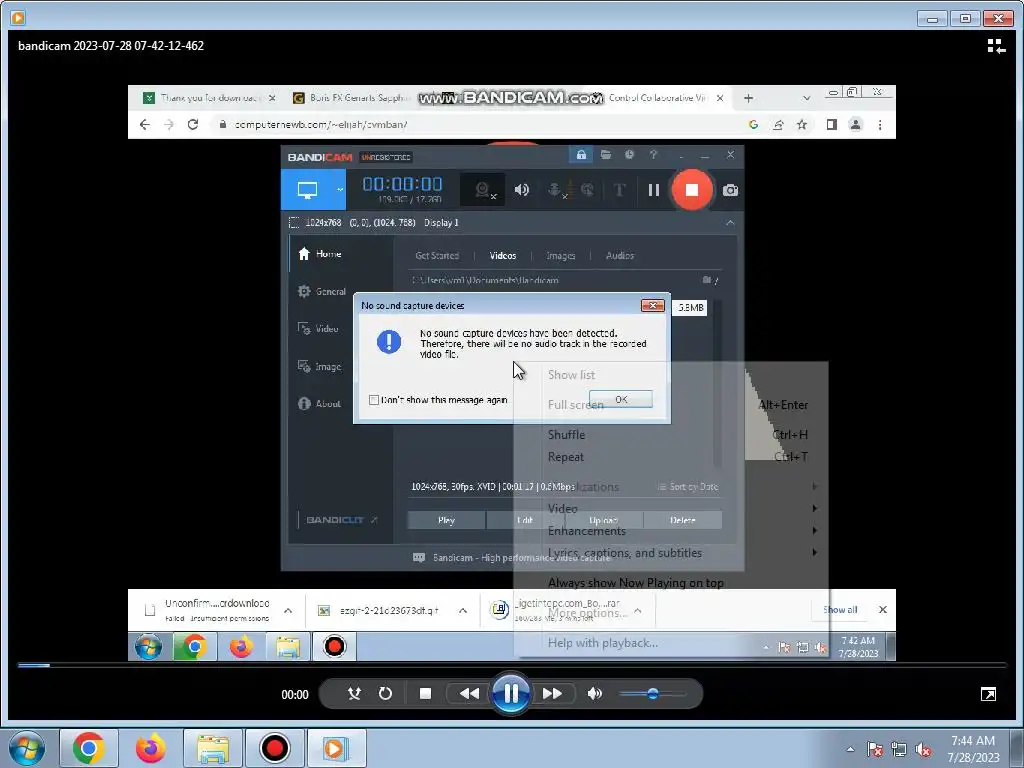Click the Bandicut link in Bandicam sidebar
The image size is (1024, 768).
coord(342,520)
